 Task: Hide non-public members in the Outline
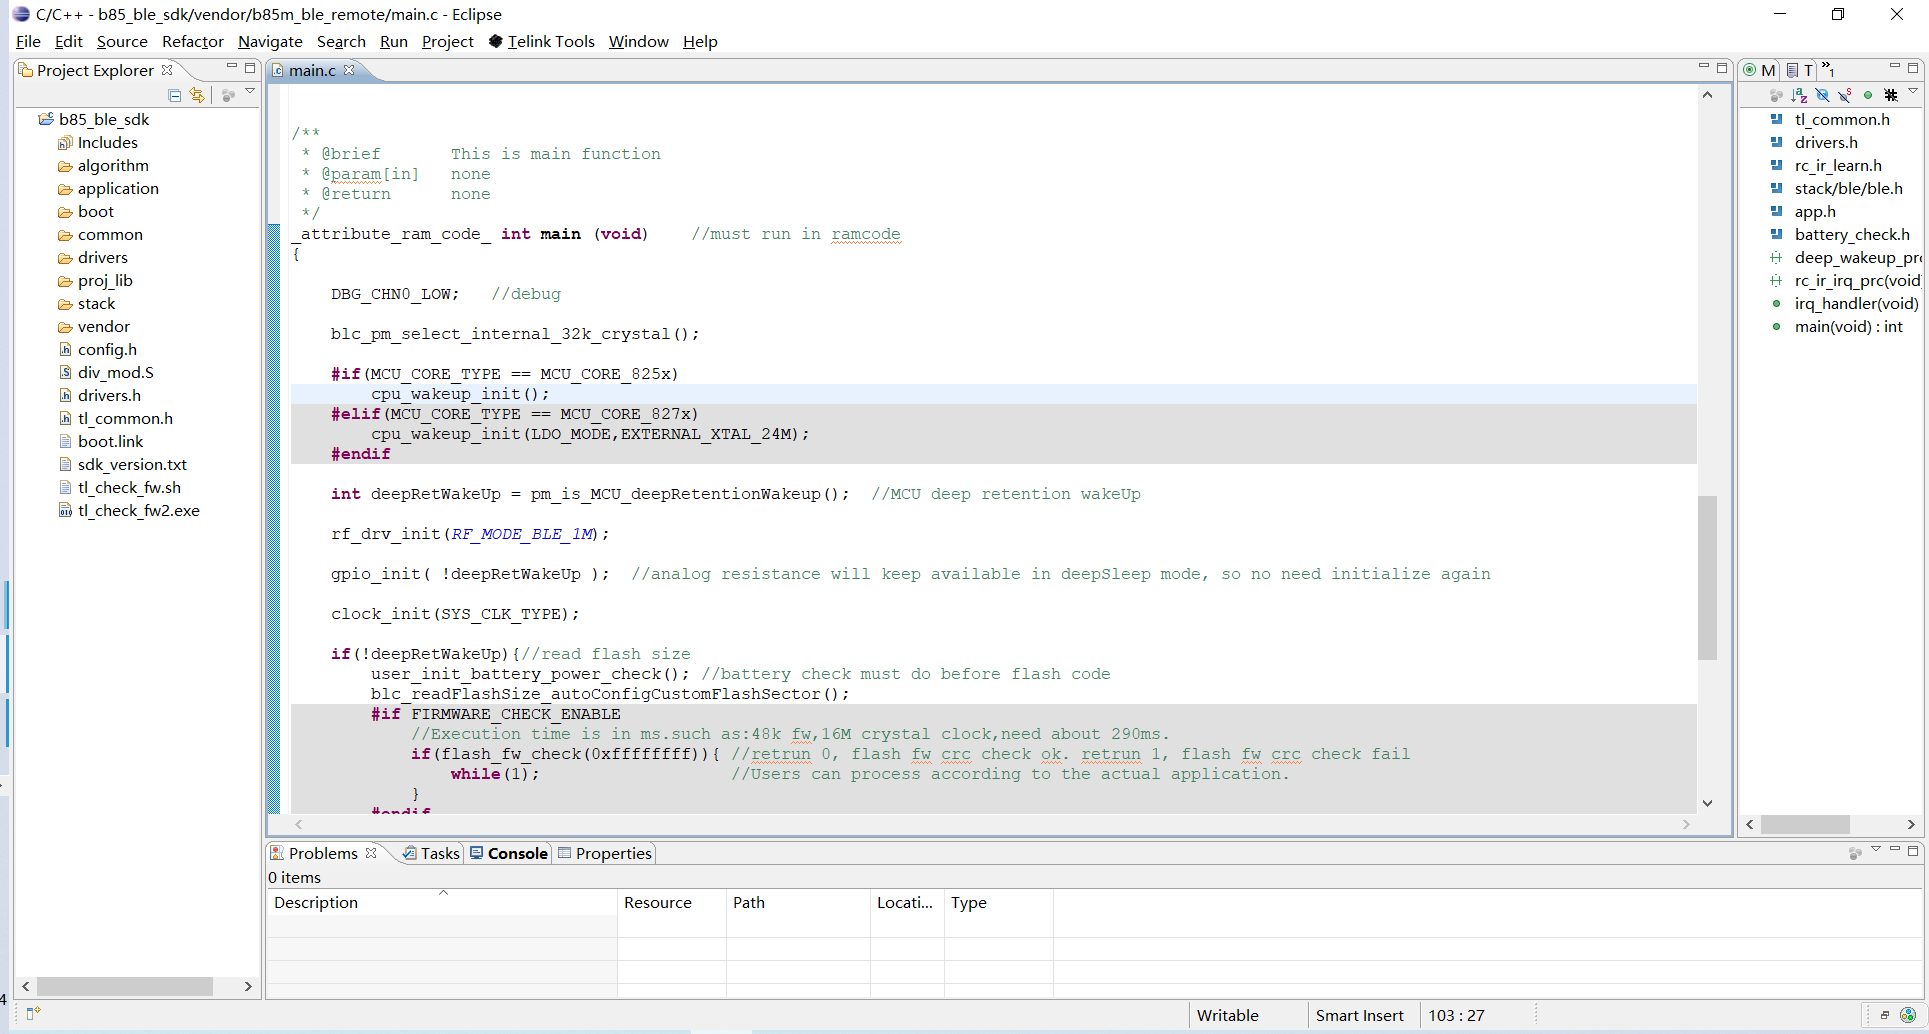tap(1868, 95)
